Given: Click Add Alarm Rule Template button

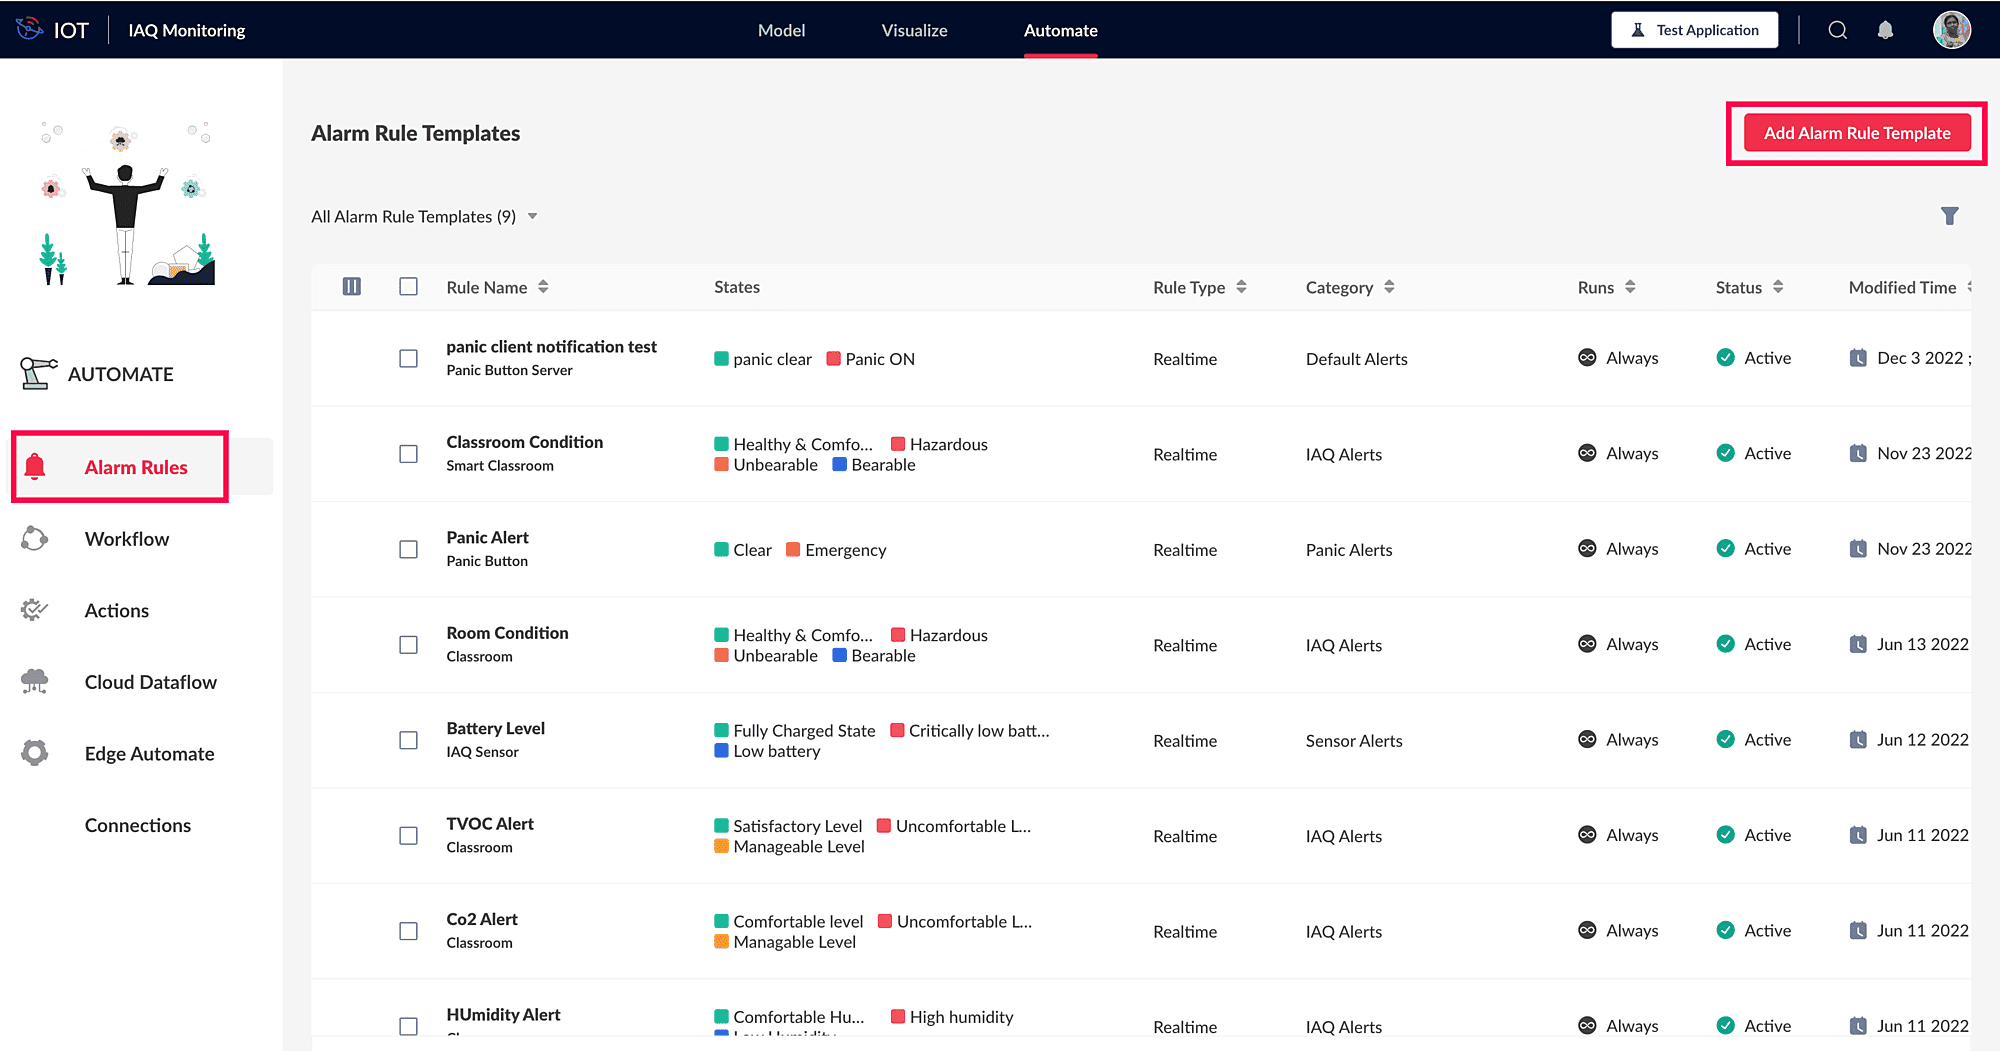Looking at the screenshot, I should click(1856, 133).
